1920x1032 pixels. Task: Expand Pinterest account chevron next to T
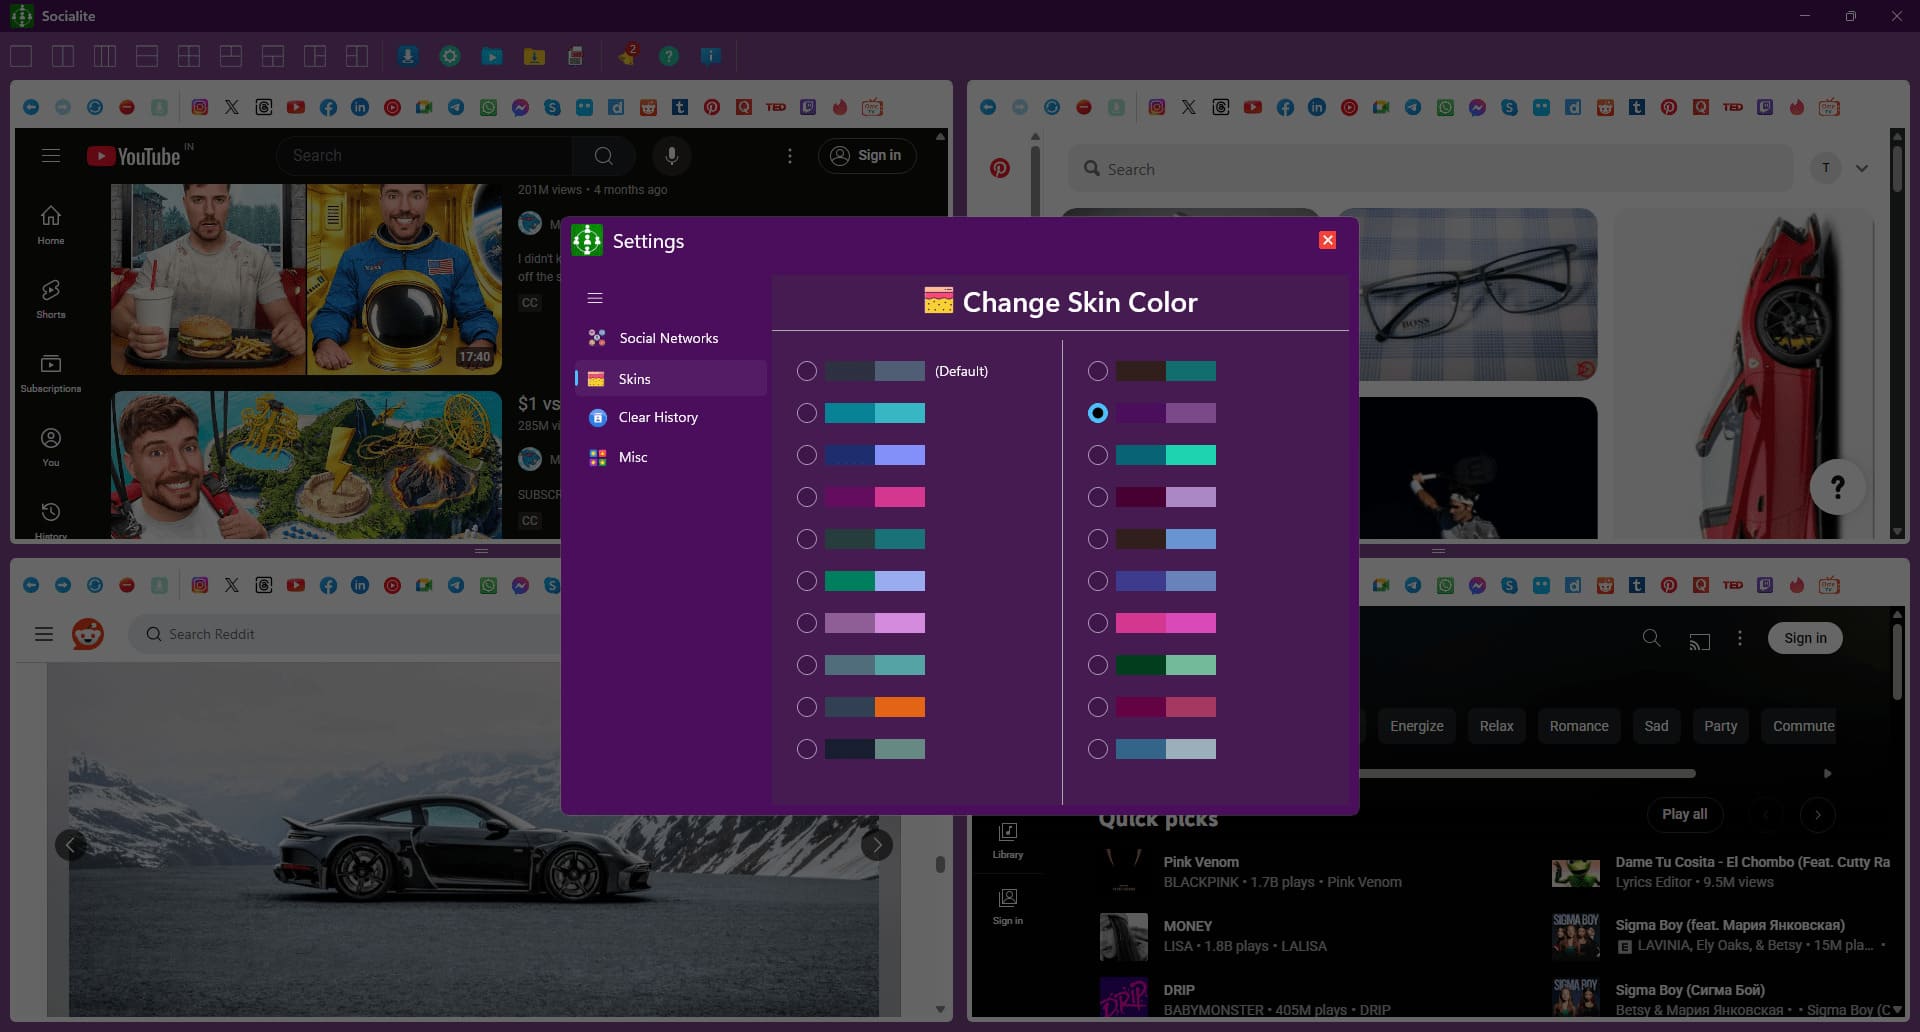1862,168
